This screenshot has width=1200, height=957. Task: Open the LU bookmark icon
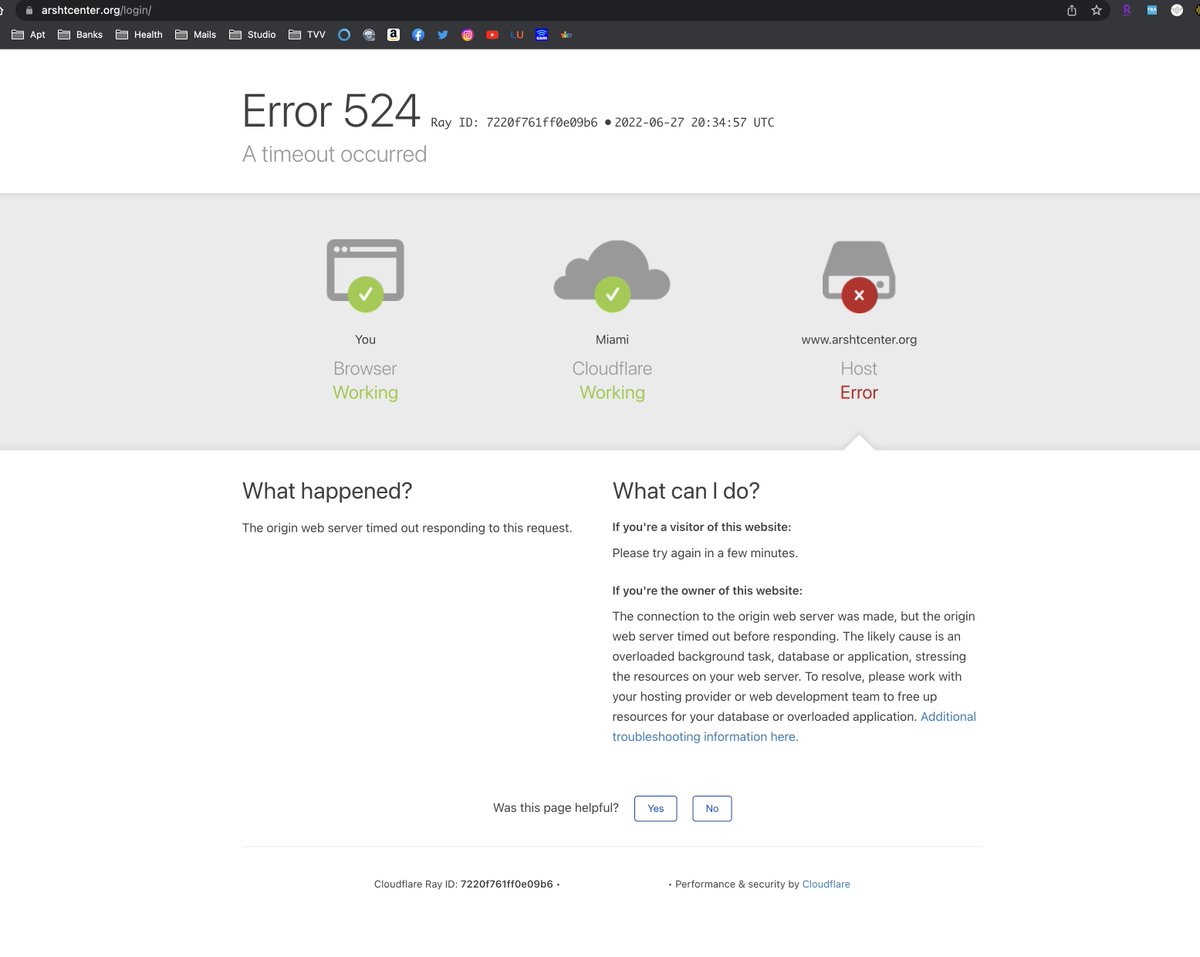click(x=517, y=34)
